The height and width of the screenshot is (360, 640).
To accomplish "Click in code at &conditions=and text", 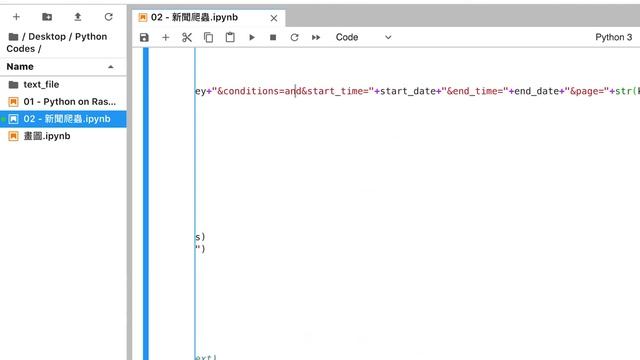I will [x=259, y=91].
